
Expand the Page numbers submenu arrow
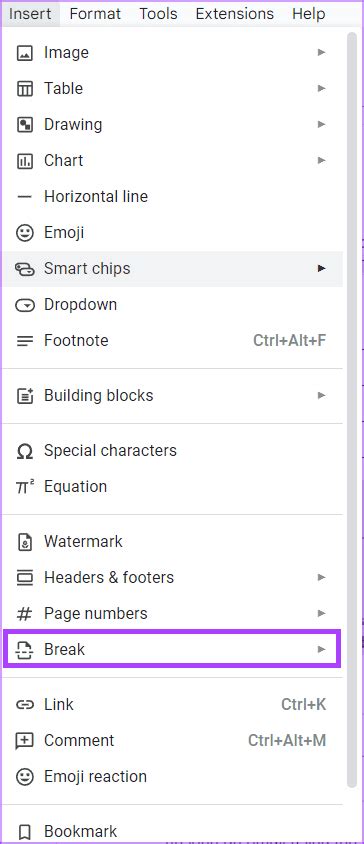point(321,613)
